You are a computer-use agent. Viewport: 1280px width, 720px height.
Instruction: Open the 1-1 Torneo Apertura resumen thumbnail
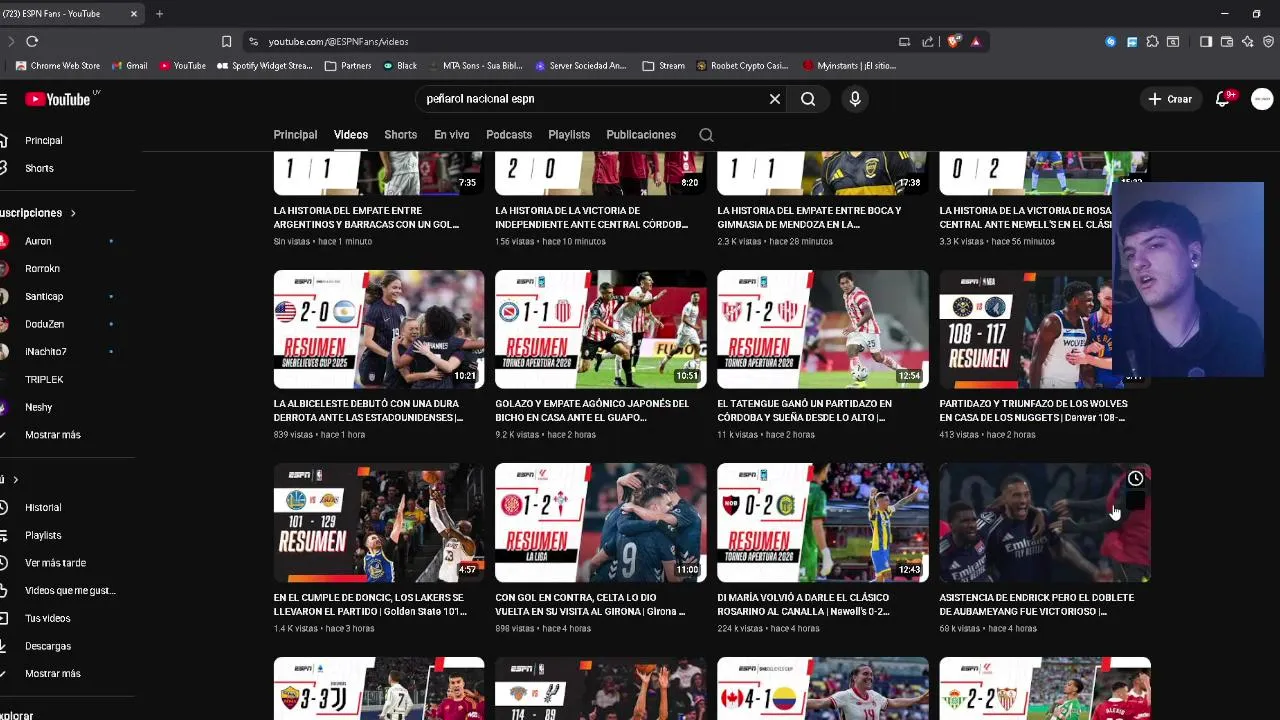point(601,329)
